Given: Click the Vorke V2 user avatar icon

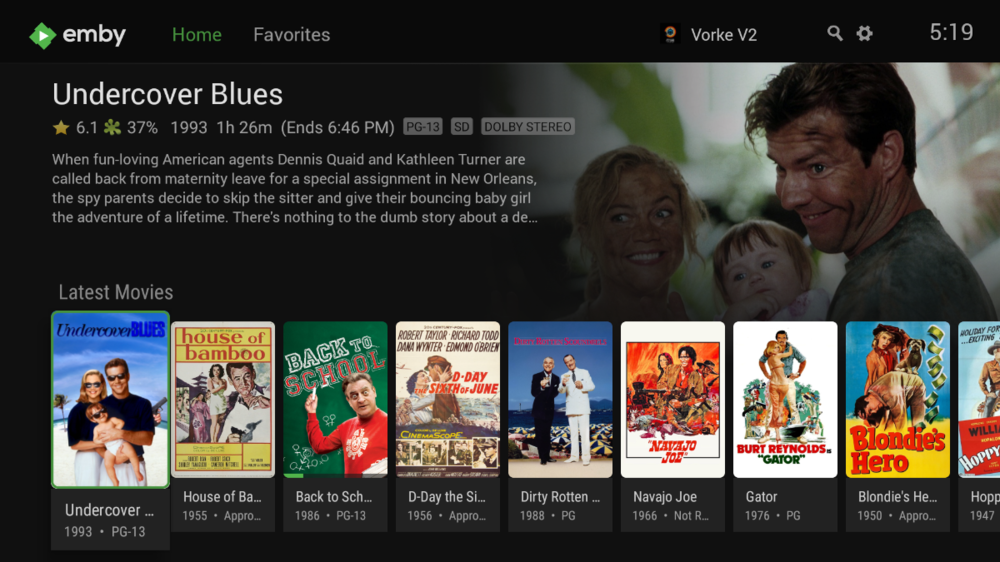Looking at the screenshot, I should (x=670, y=34).
